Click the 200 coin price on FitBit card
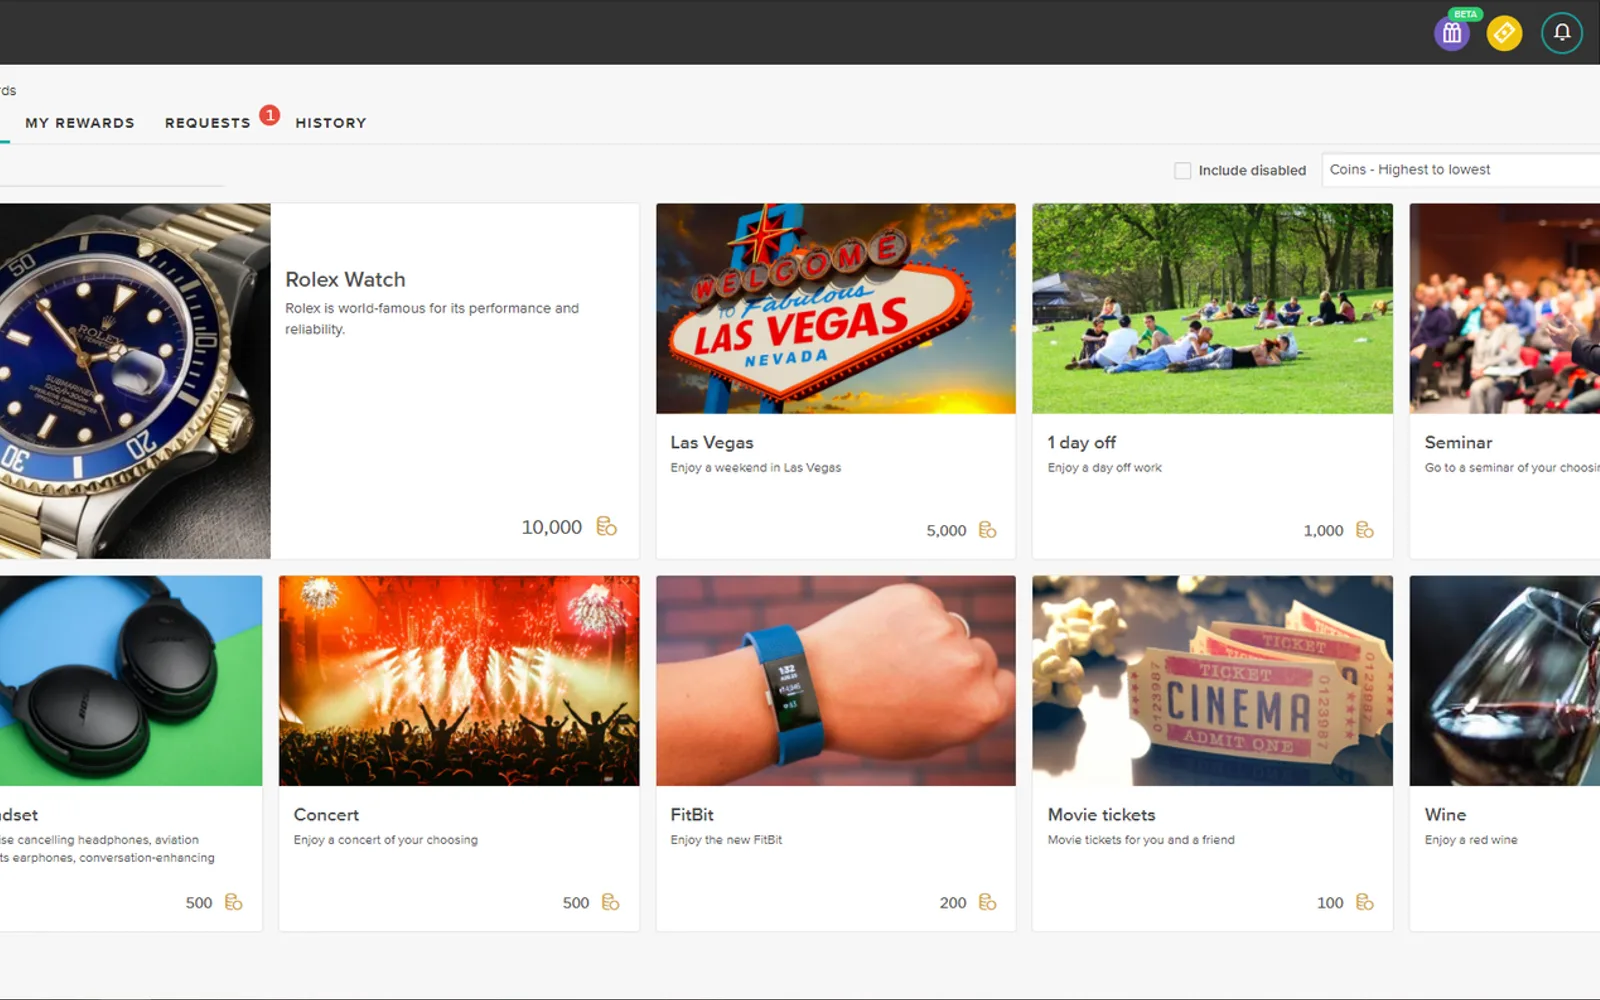Image resolution: width=1600 pixels, height=1000 pixels. [x=953, y=903]
